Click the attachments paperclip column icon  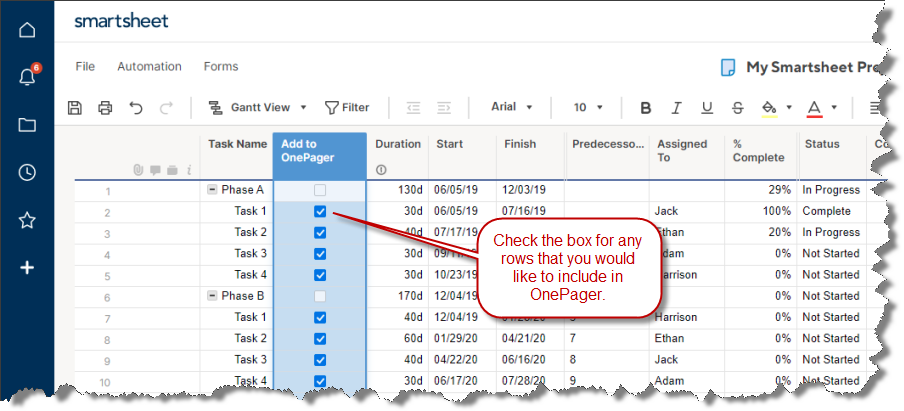point(138,170)
